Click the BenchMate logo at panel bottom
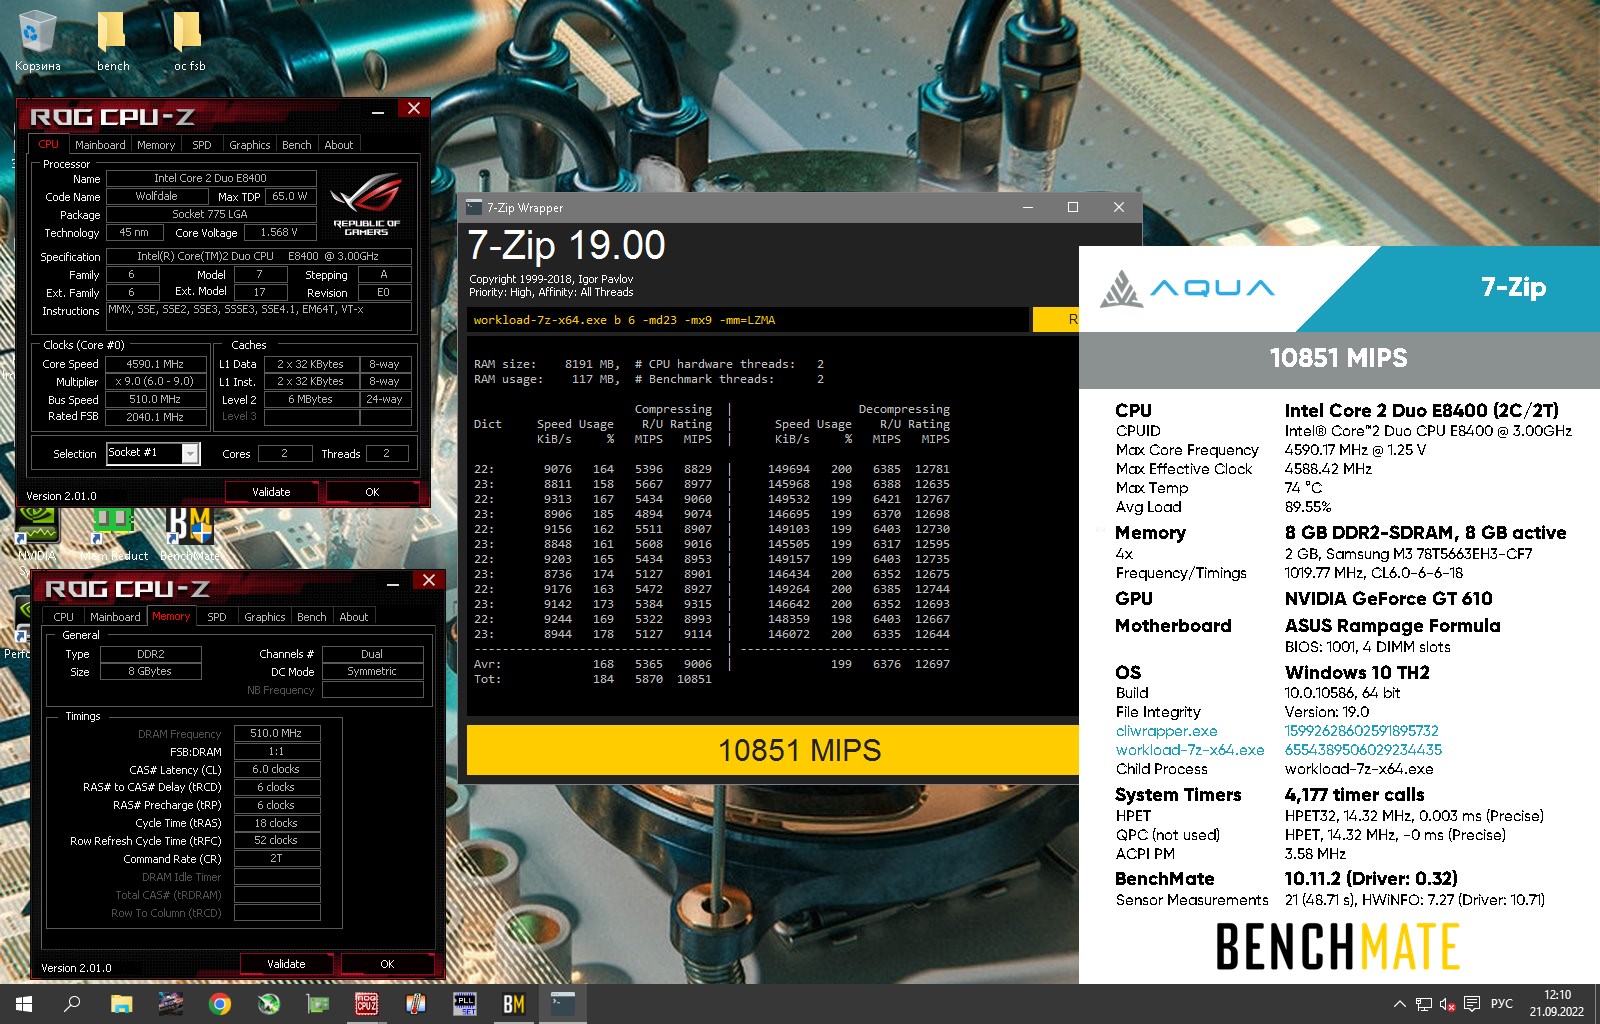1600x1024 pixels. pos(1337,946)
